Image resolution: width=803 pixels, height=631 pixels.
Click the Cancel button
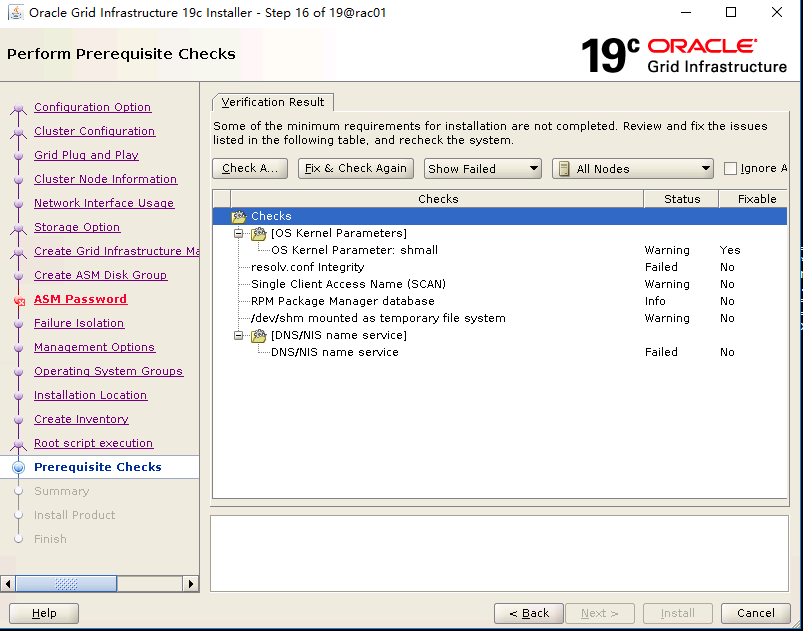(755, 613)
